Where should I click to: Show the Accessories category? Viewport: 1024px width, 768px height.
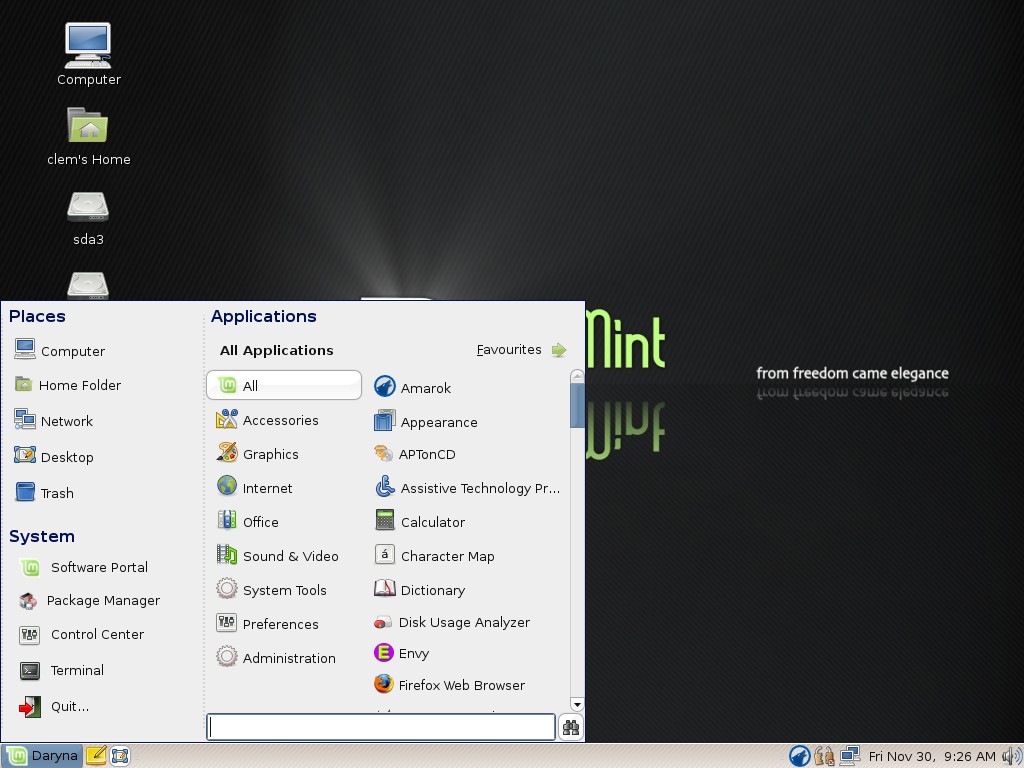(x=283, y=419)
